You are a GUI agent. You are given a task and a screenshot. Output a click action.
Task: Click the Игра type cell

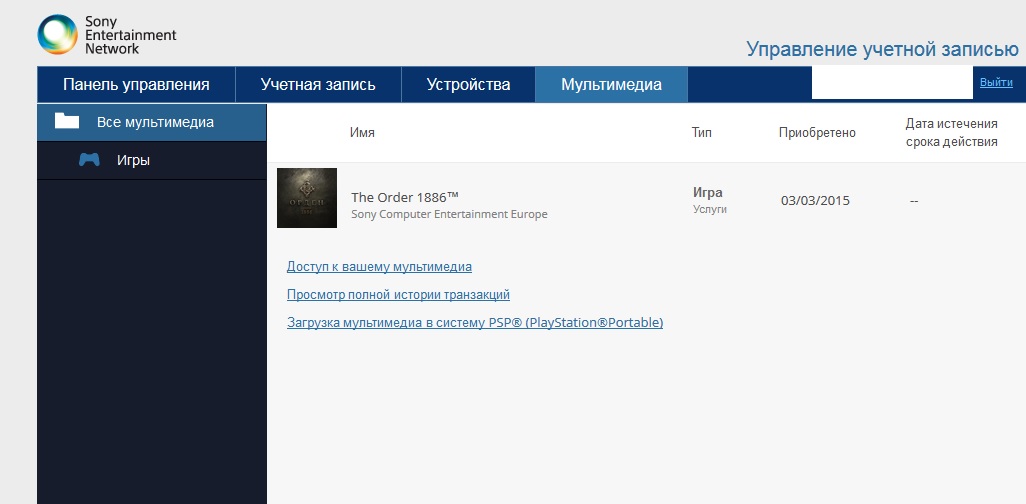707,193
